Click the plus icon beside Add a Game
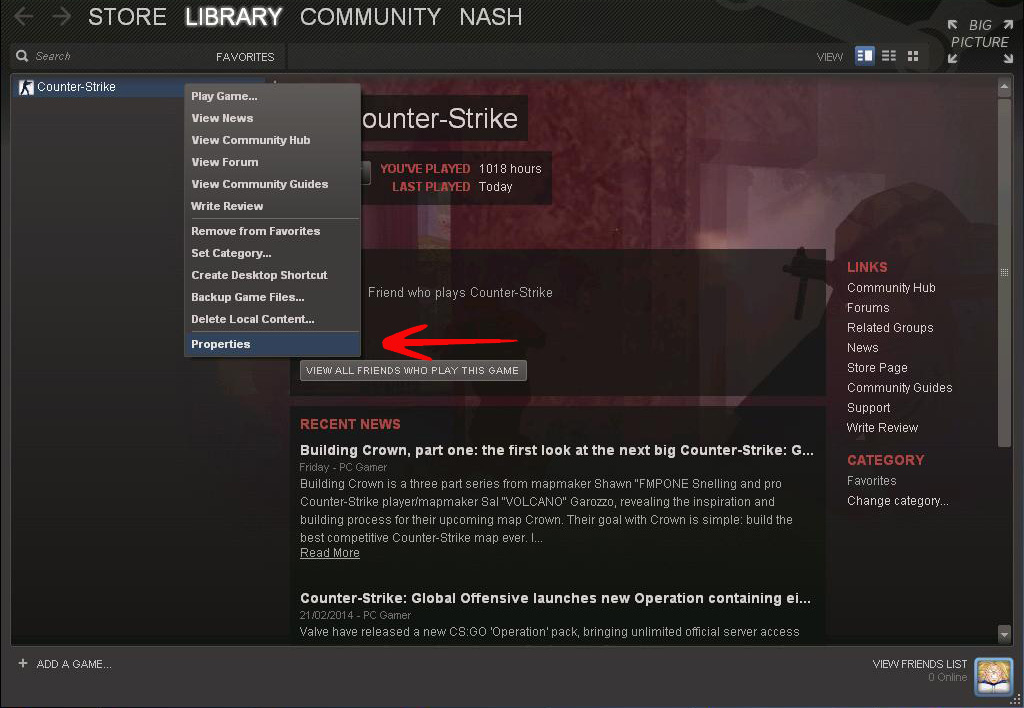 [23, 664]
